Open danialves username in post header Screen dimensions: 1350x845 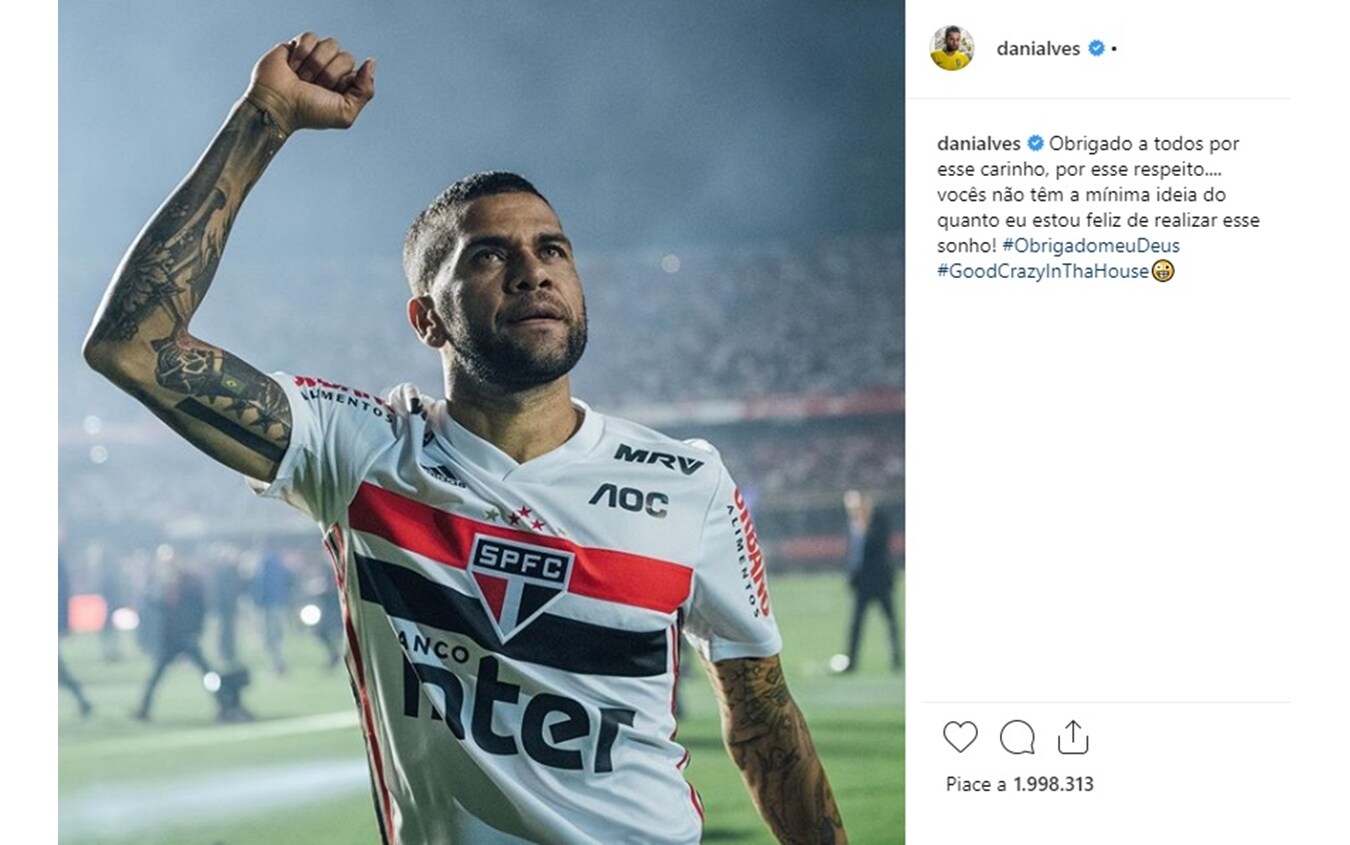tap(1038, 48)
